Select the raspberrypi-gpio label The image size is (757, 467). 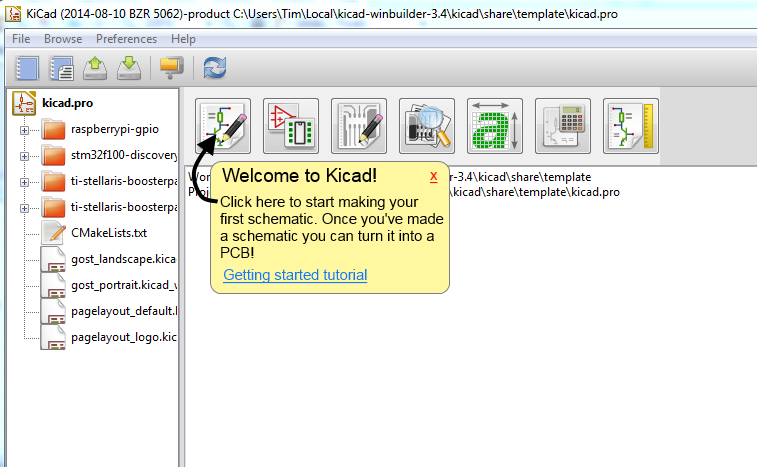click(x=115, y=129)
